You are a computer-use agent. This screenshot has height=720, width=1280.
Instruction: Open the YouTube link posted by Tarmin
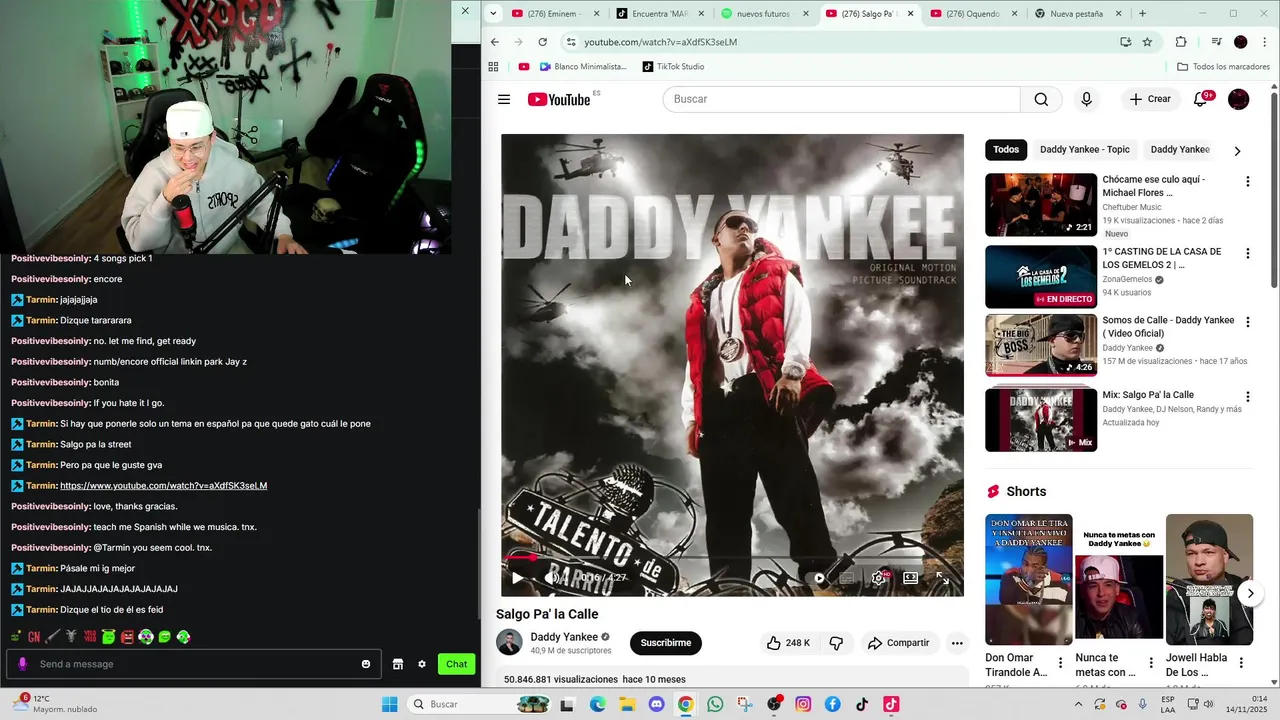pyautogui.click(x=163, y=486)
